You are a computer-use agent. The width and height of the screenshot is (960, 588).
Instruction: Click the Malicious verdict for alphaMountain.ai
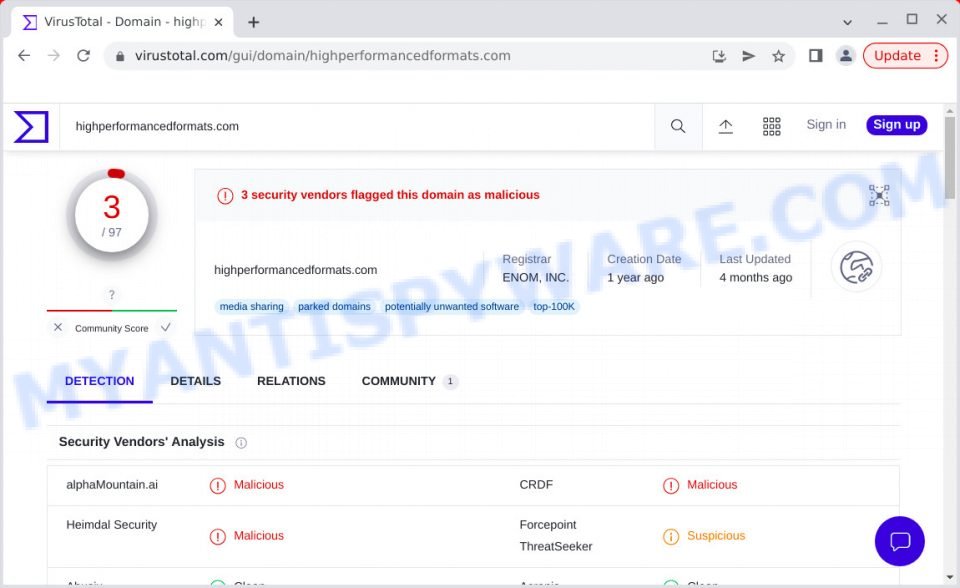click(258, 484)
